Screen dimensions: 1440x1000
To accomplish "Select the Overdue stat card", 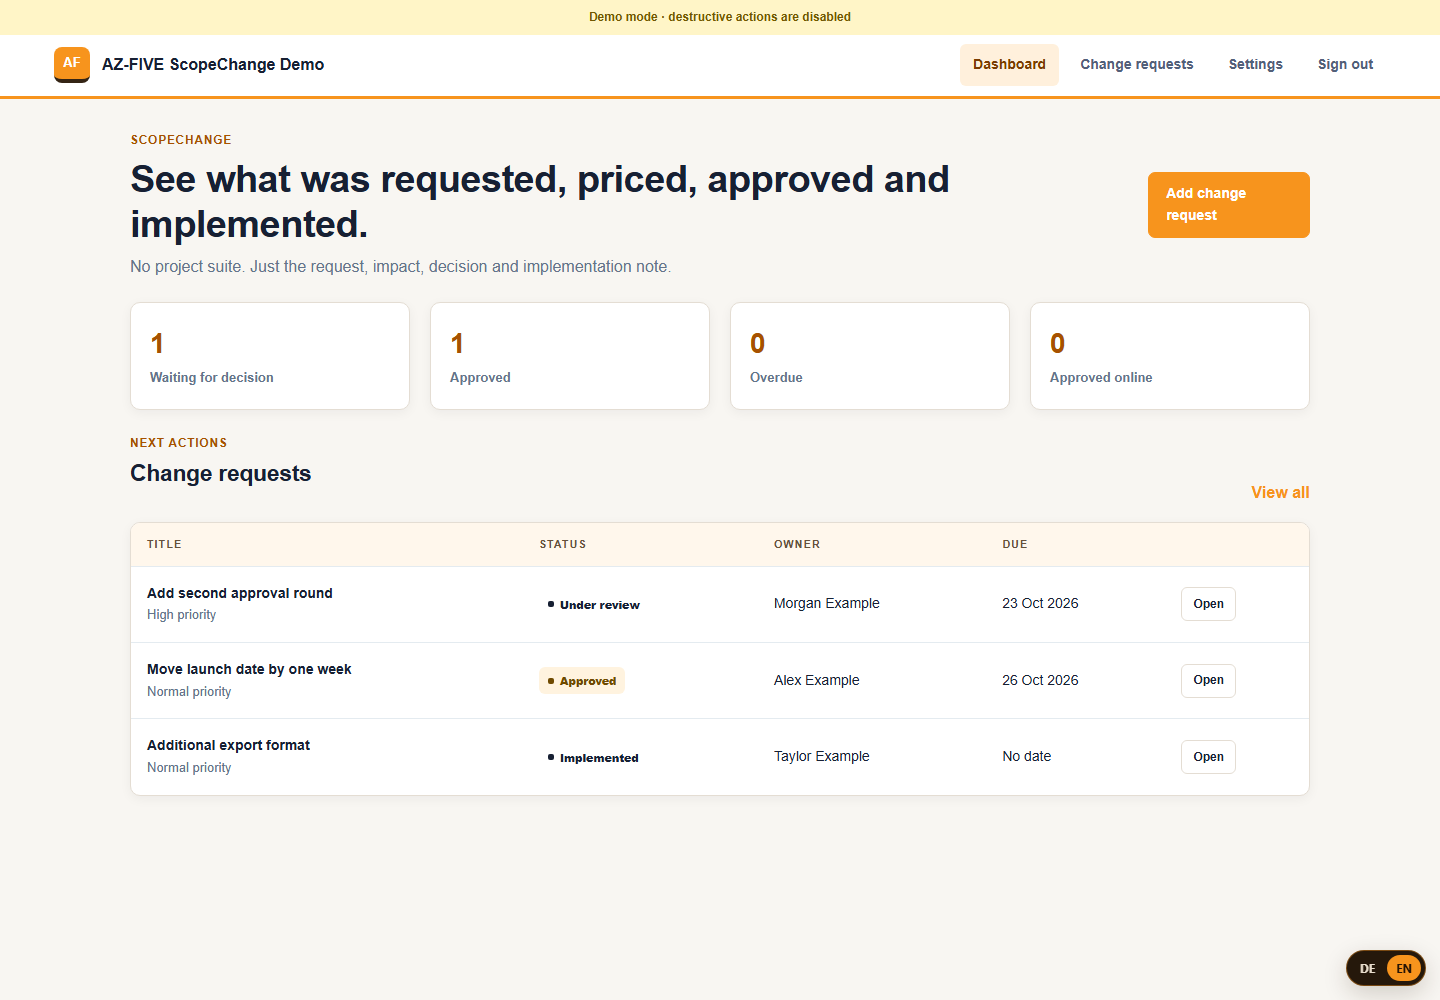I will pos(870,356).
